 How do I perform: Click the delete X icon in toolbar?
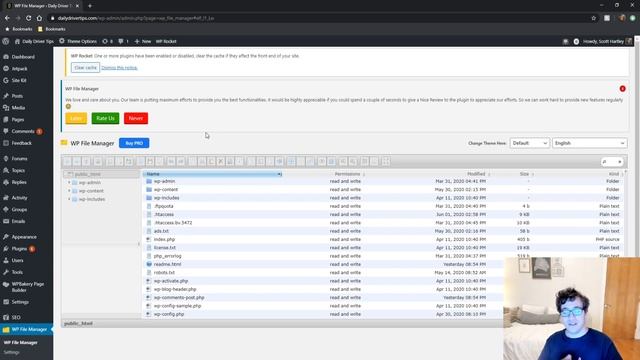[220, 162]
